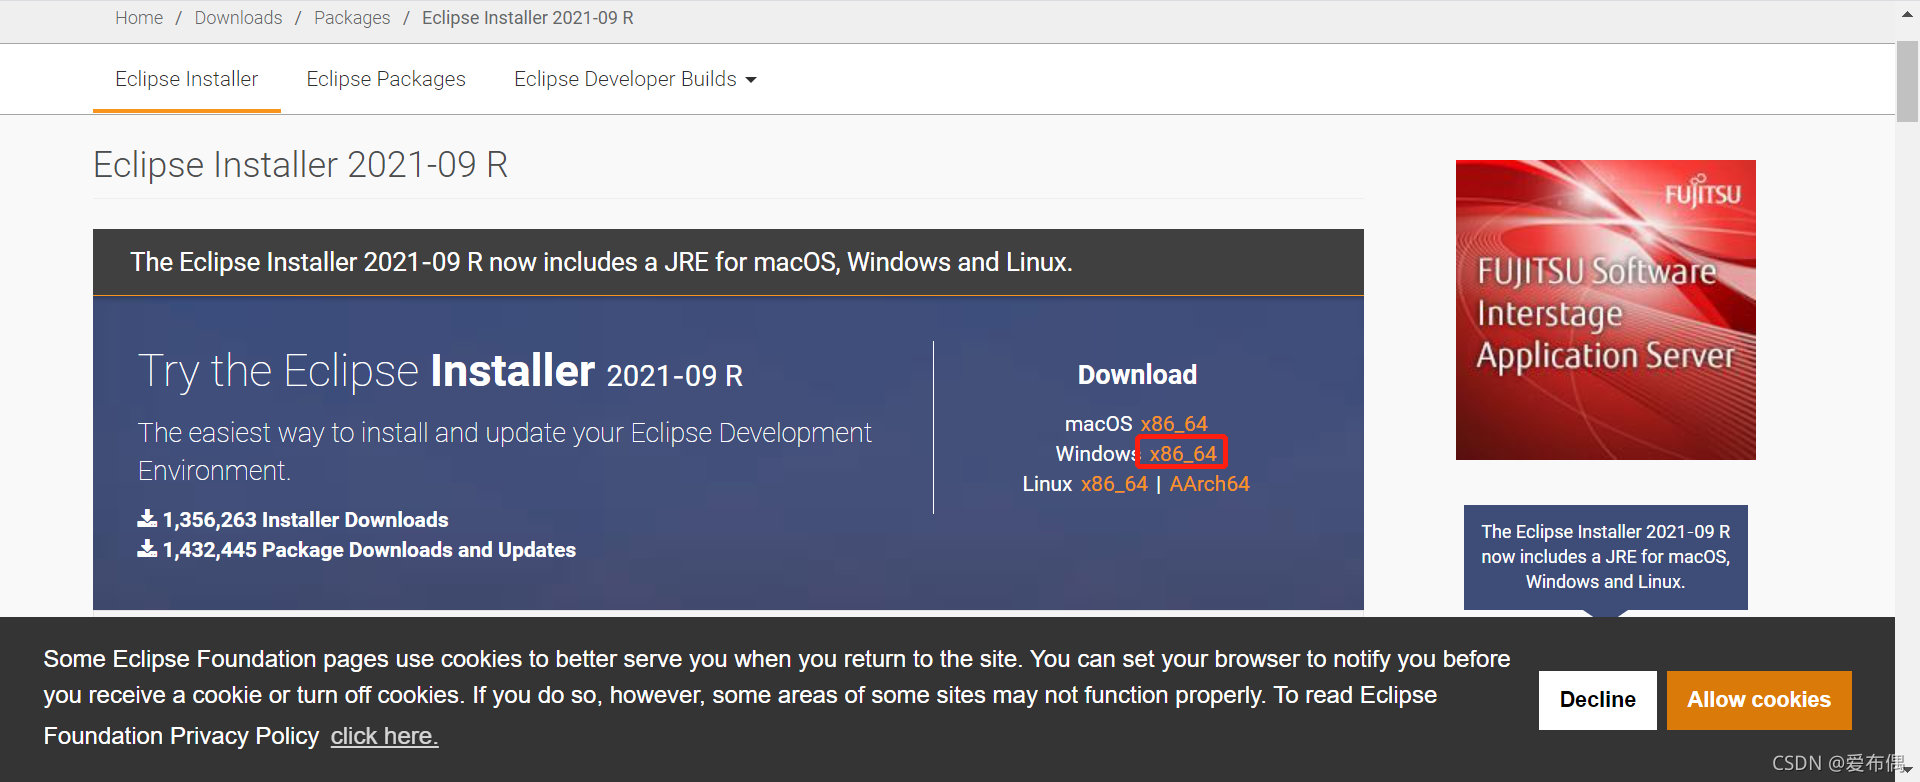Go to Home breadcrumb link
This screenshot has width=1920, height=782.
pos(139,18)
